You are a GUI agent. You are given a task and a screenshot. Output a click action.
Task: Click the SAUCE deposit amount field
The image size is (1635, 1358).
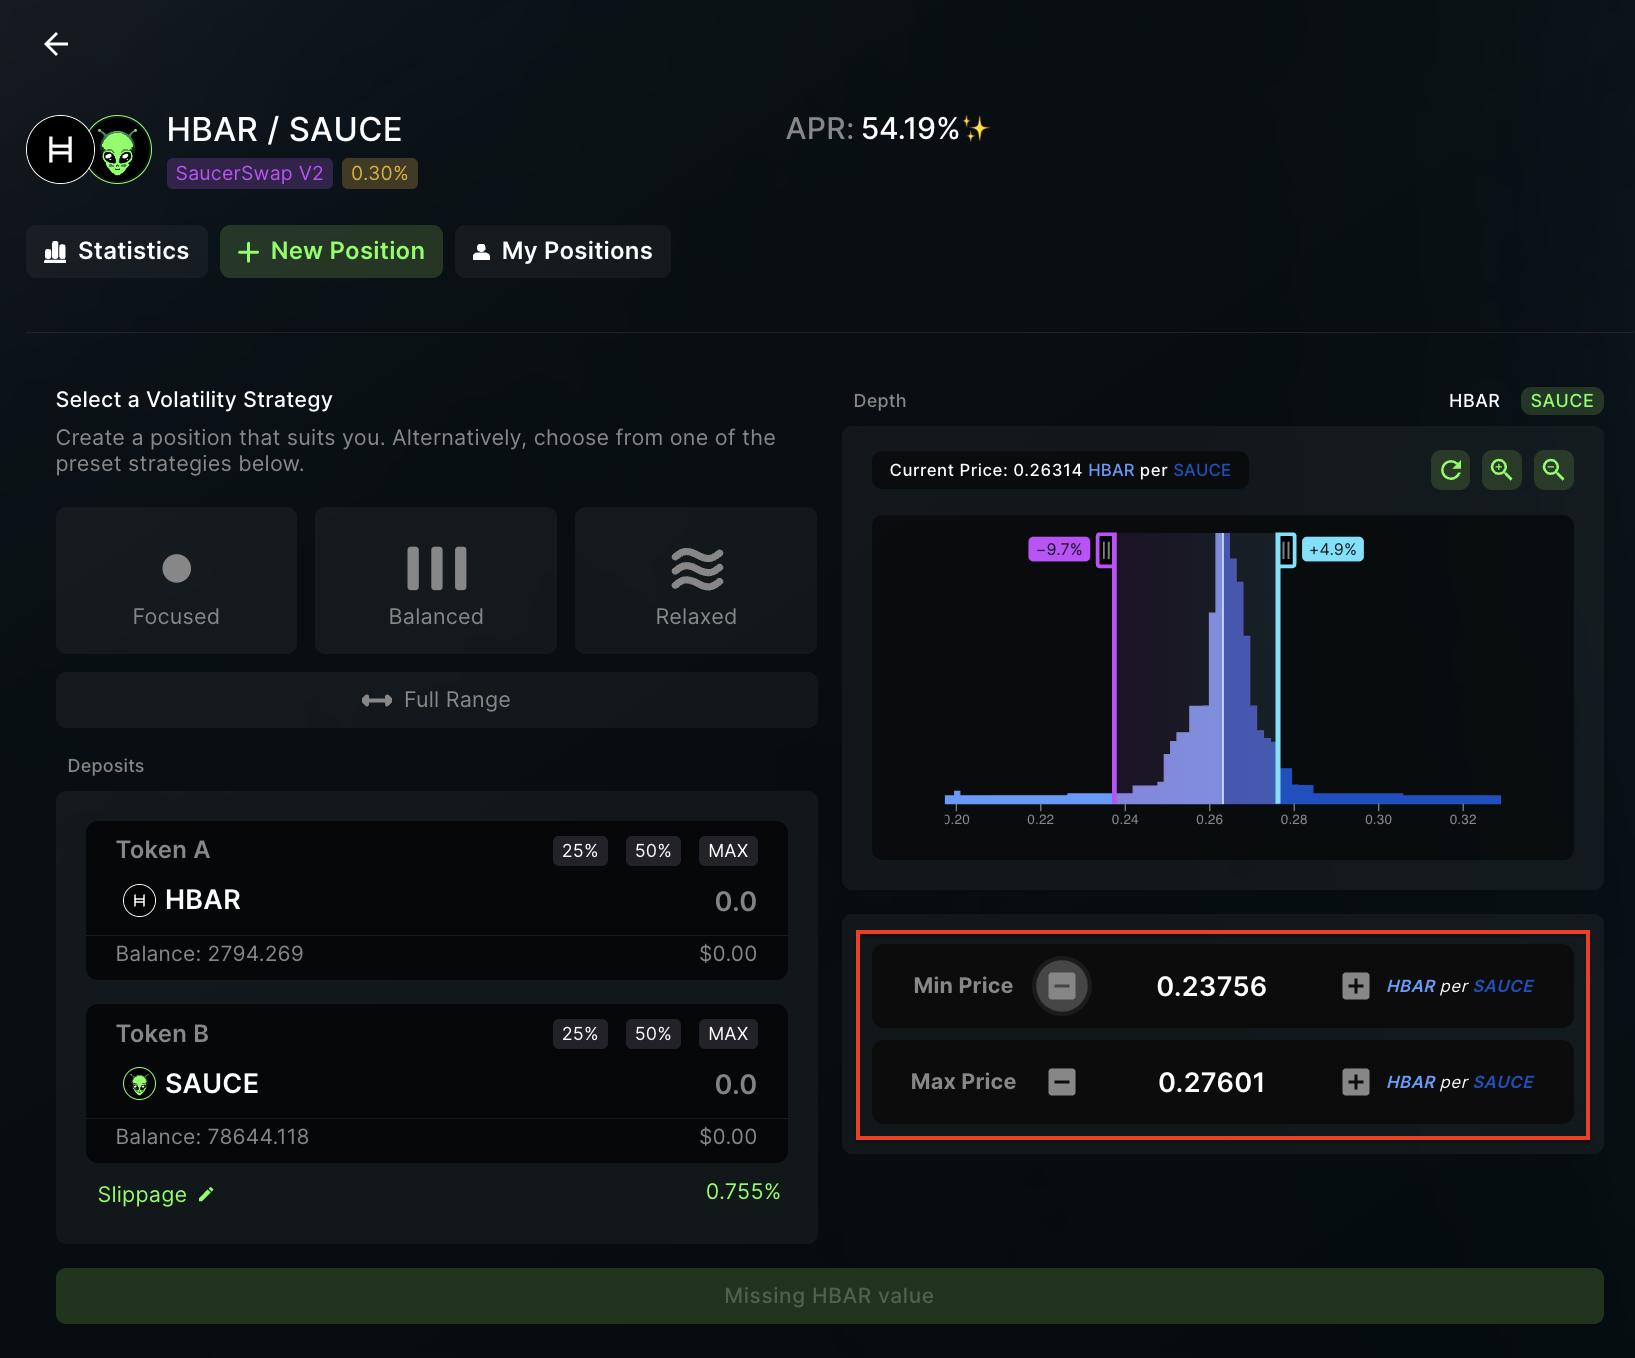point(734,1084)
